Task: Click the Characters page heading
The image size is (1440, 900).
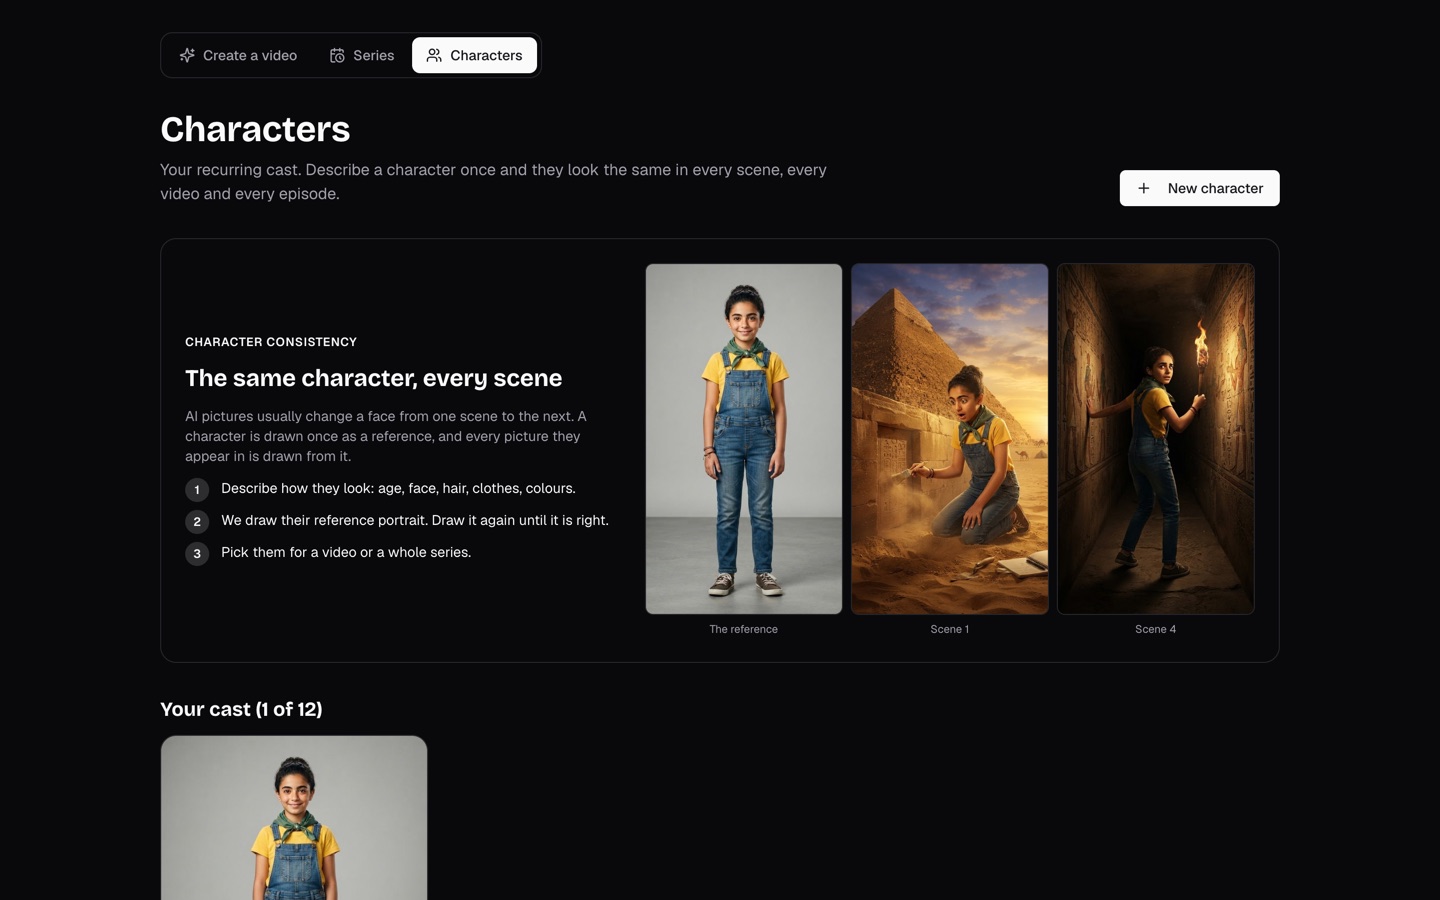Action: 255,129
